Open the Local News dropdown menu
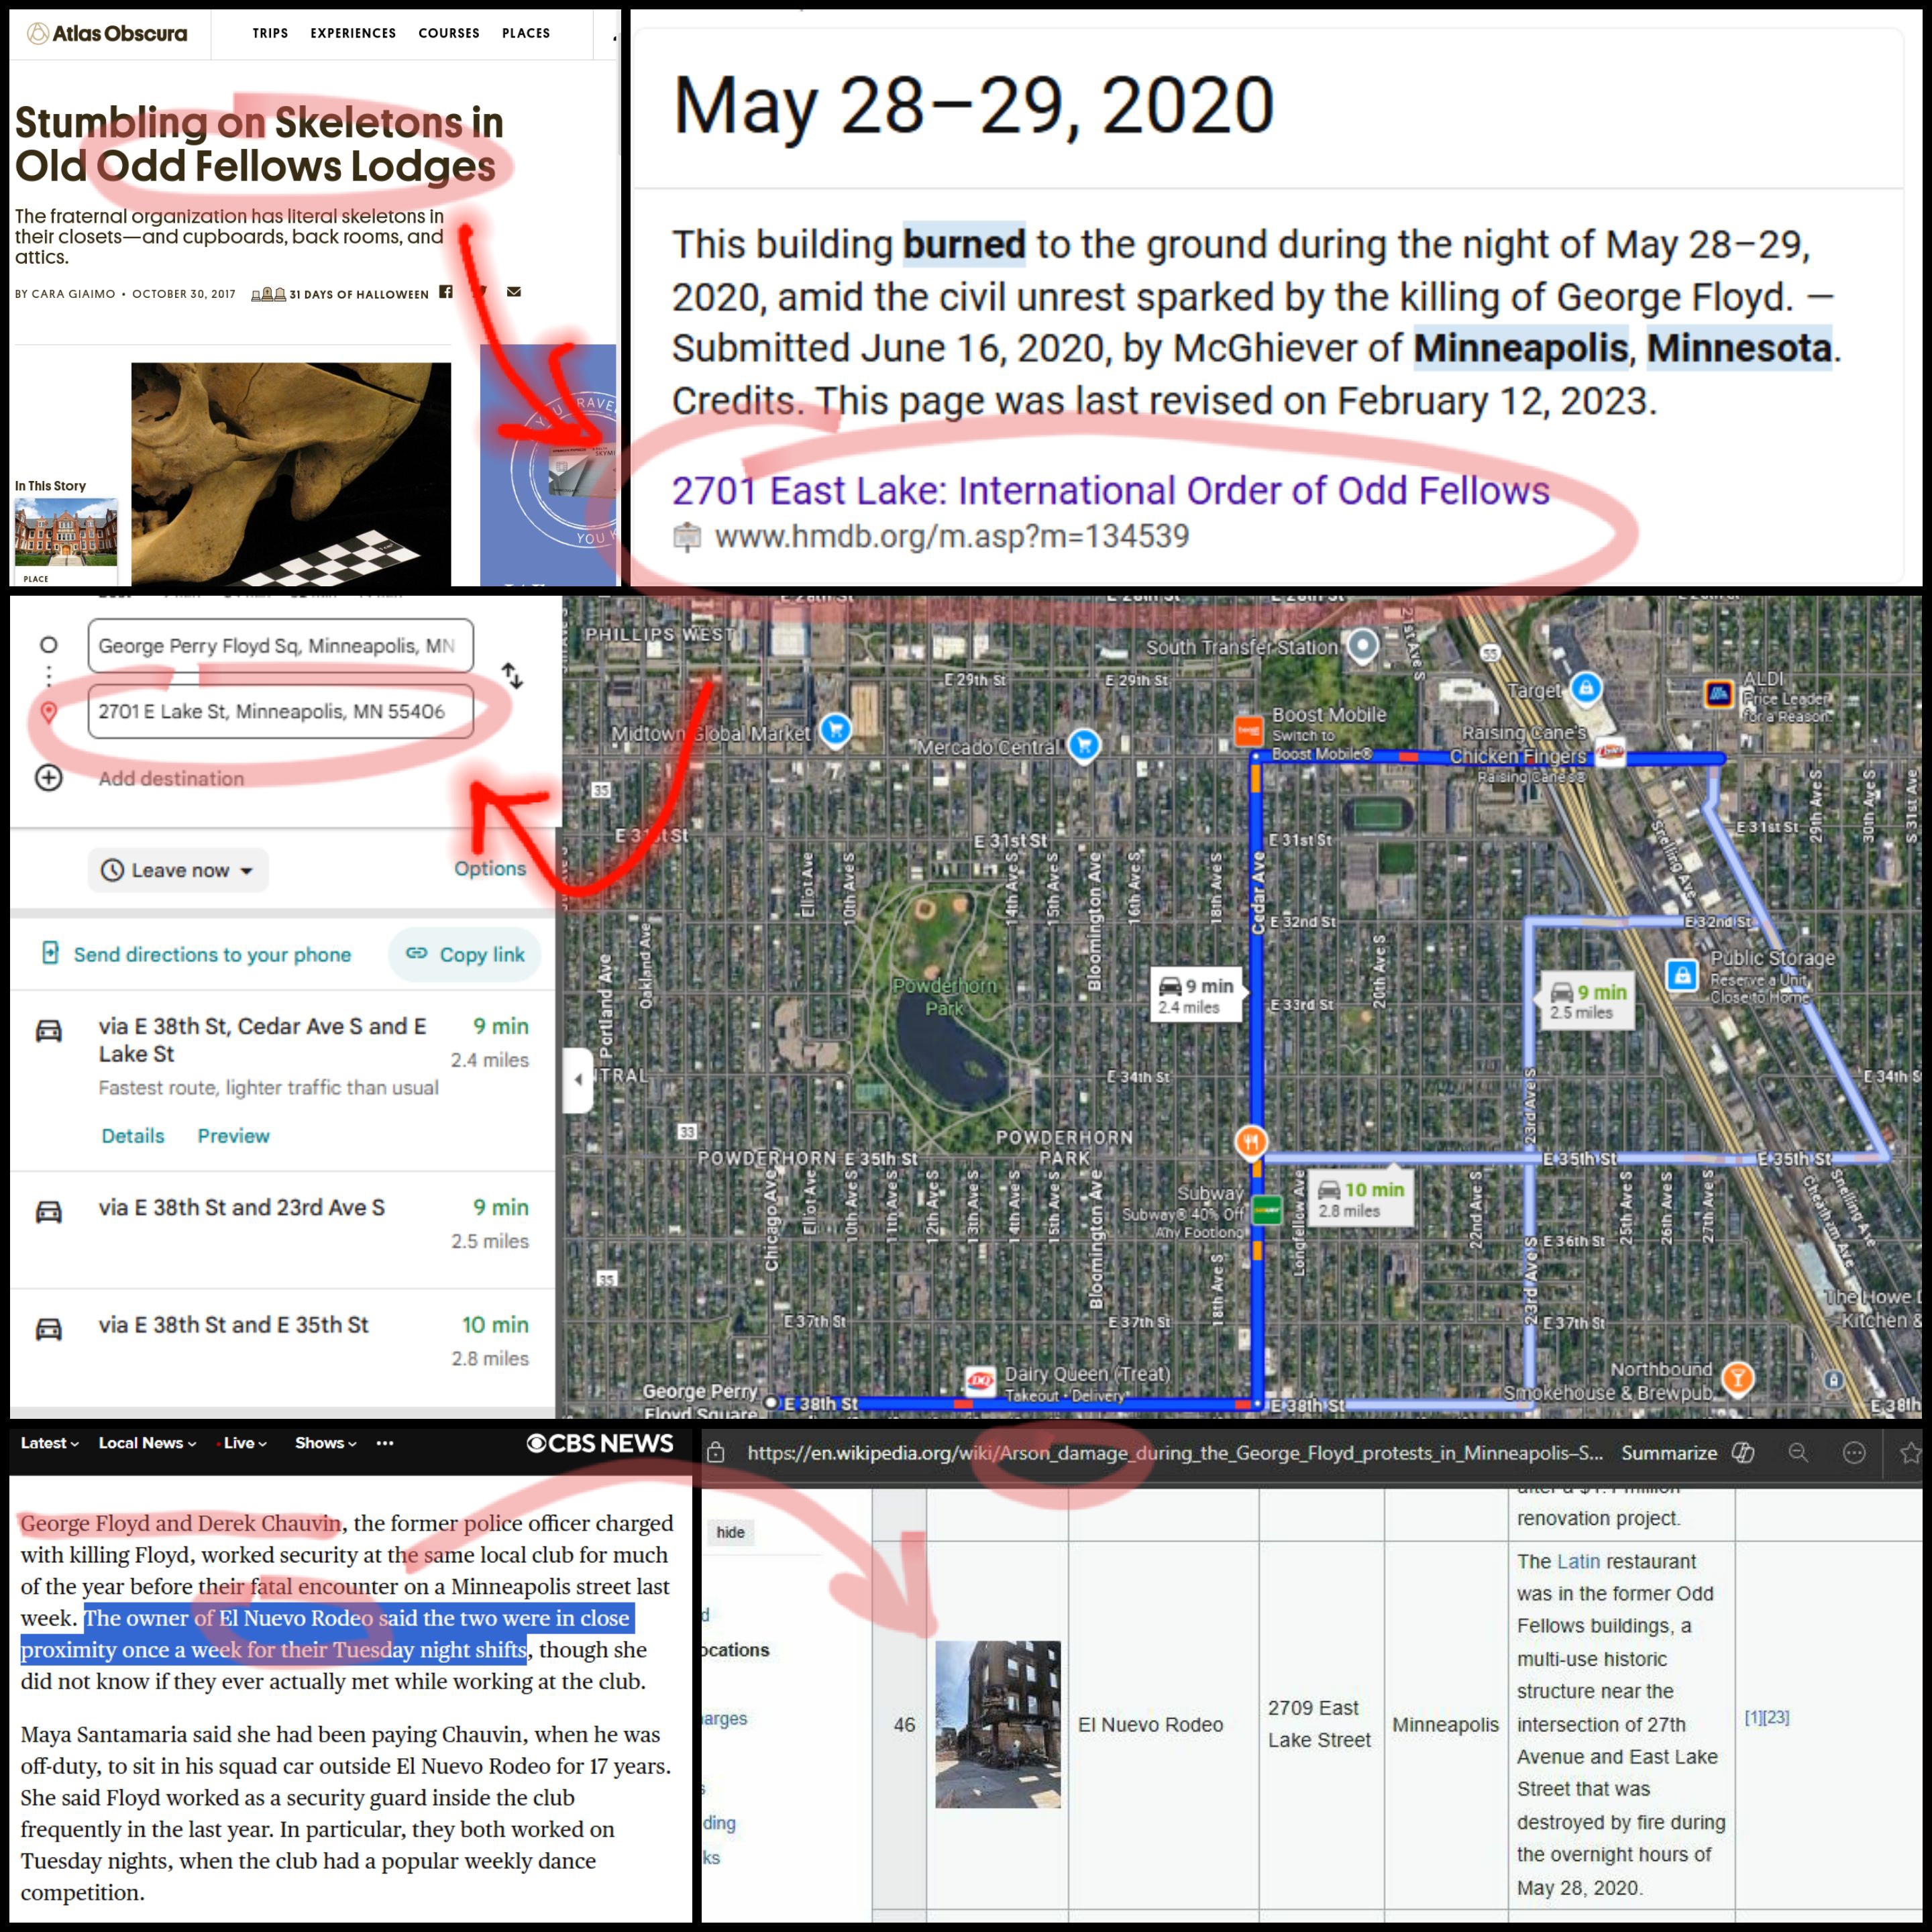 tap(147, 1443)
